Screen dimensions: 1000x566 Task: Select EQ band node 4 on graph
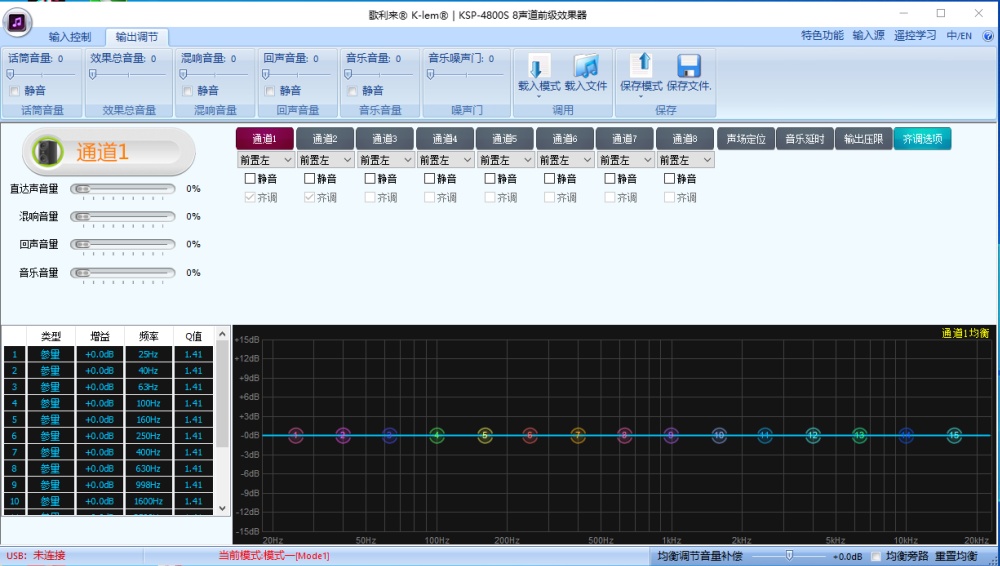coord(436,435)
